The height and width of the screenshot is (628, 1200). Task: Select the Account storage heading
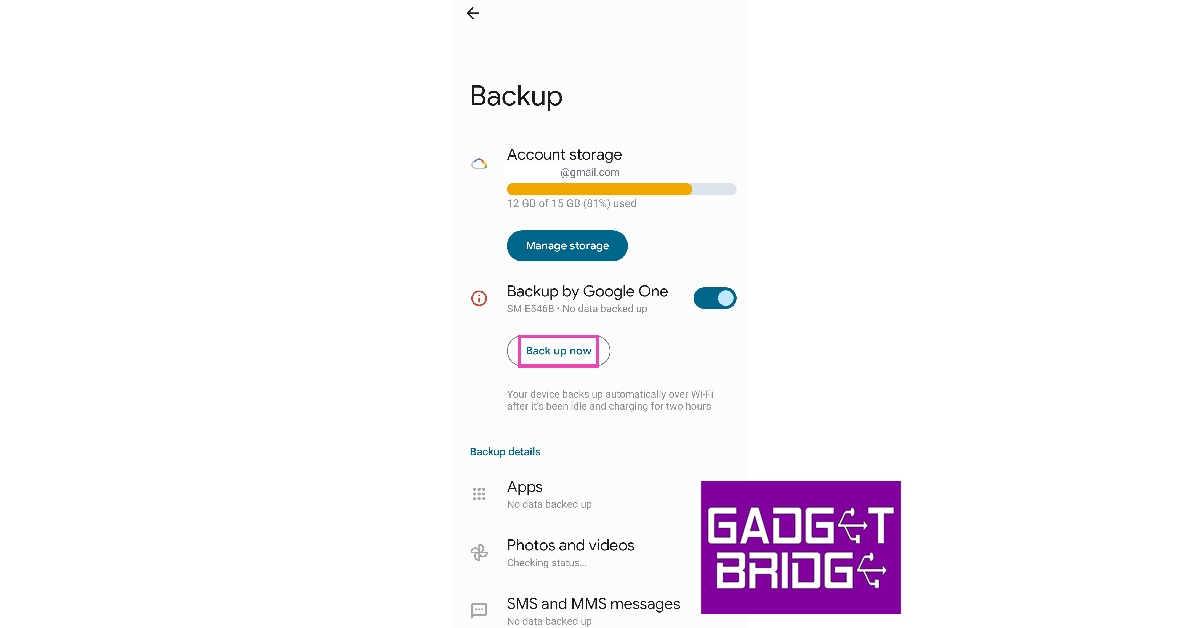(x=564, y=155)
